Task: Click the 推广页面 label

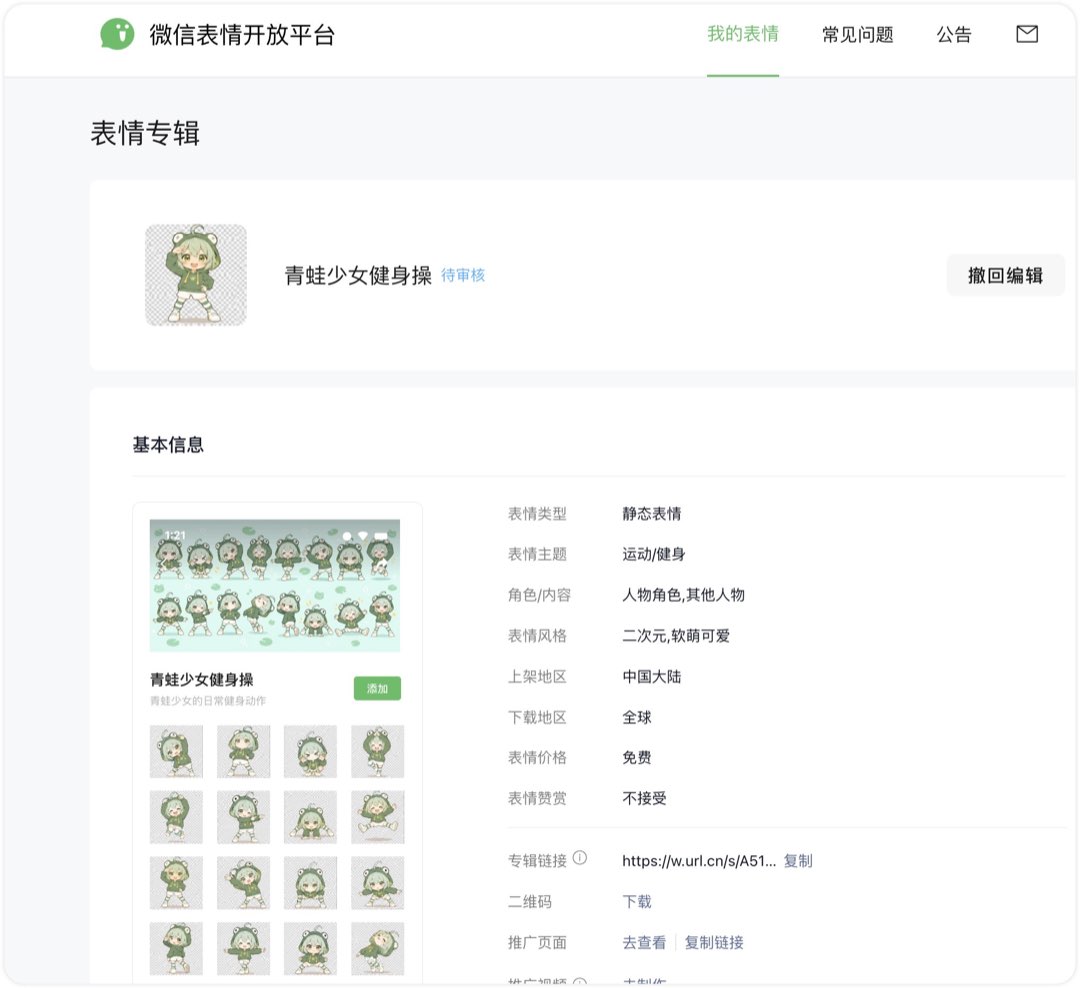Action: click(x=537, y=943)
